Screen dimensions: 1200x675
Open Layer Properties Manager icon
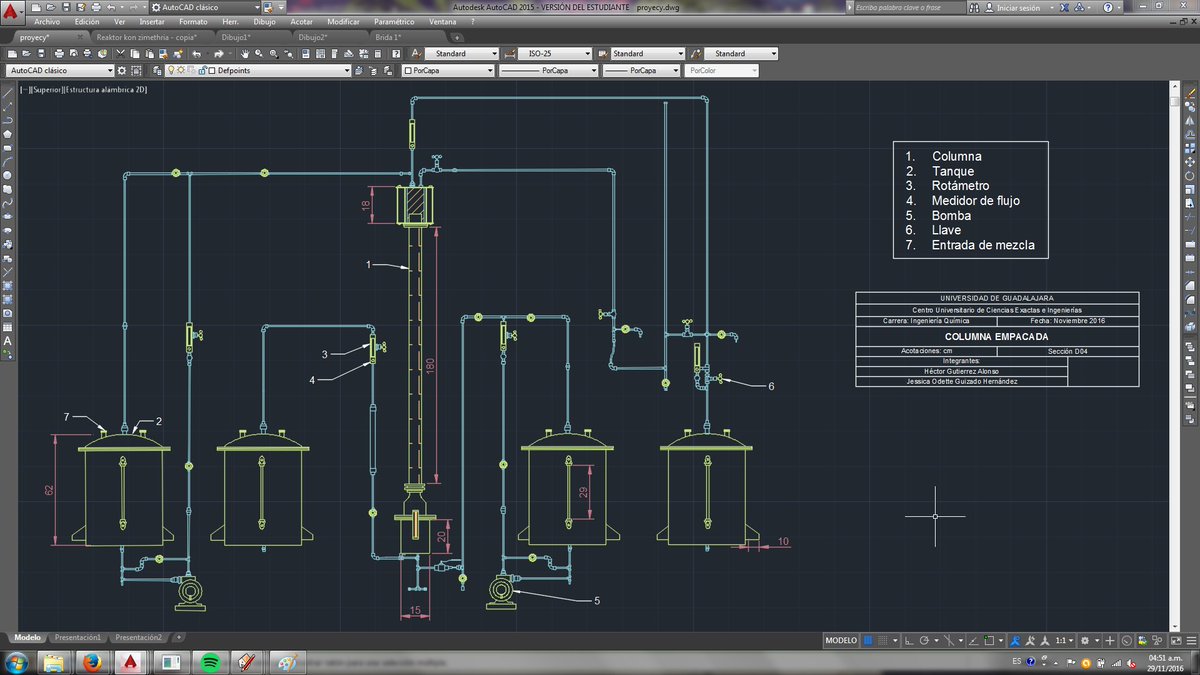coord(157,71)
